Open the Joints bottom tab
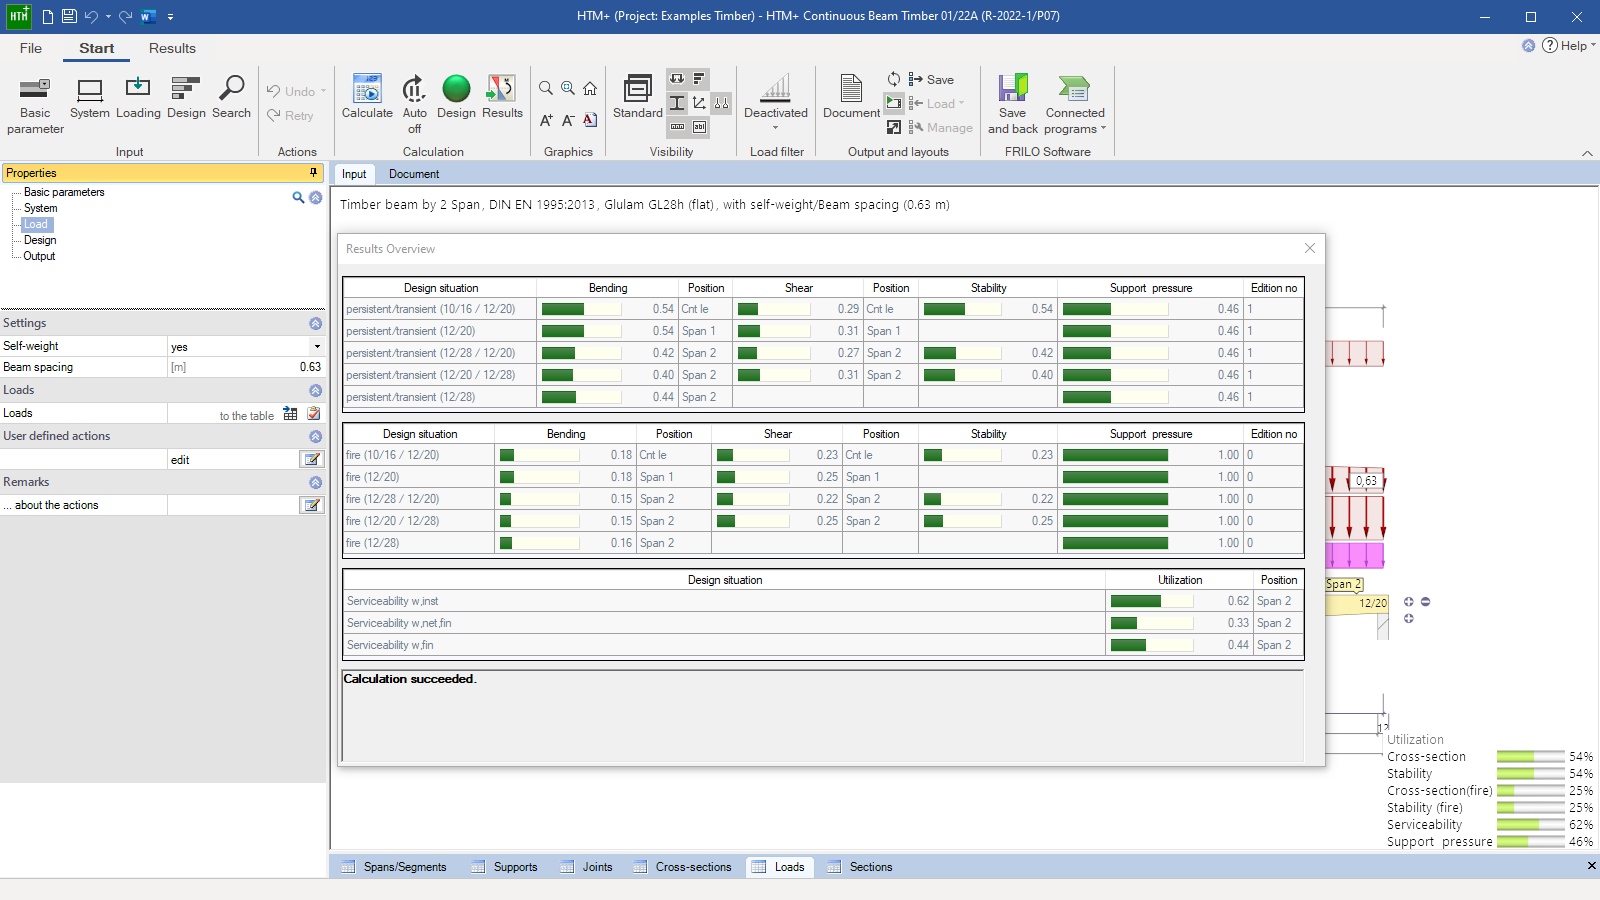Viewport: 1600px width, 900px height. pyautogui.click(x=587, y=867)
